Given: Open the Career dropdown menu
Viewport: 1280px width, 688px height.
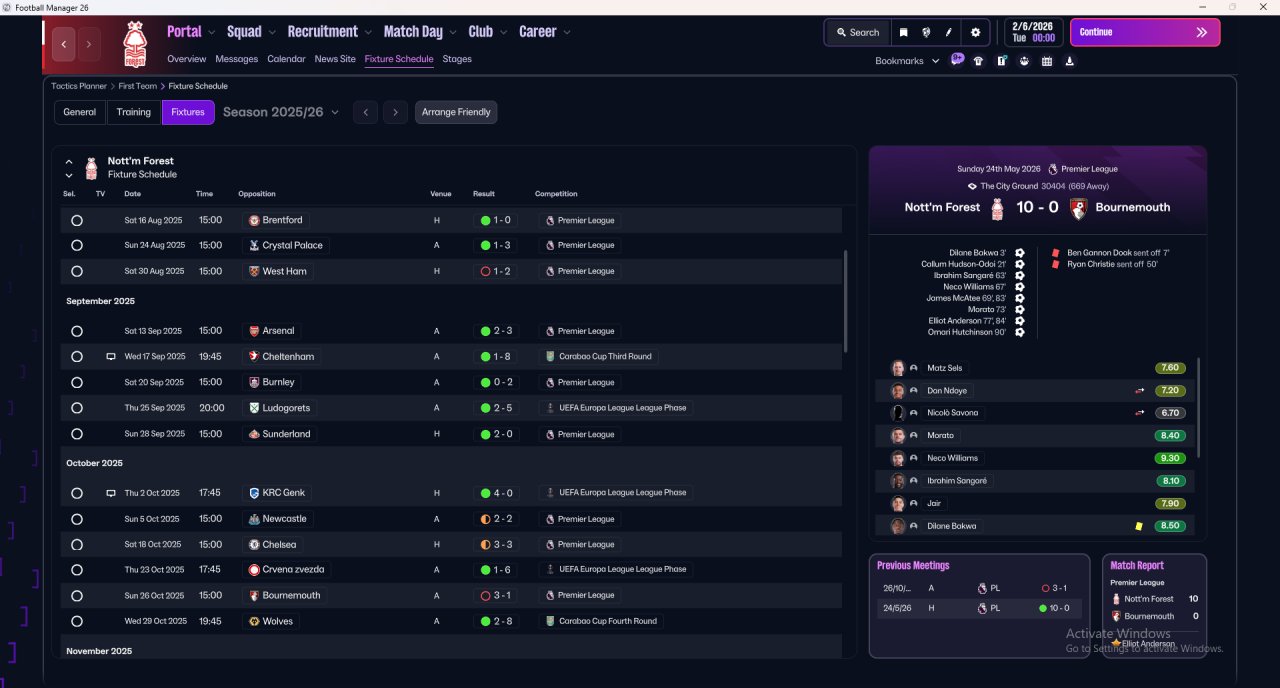Looking at the screenshot, I should (545, 32).
